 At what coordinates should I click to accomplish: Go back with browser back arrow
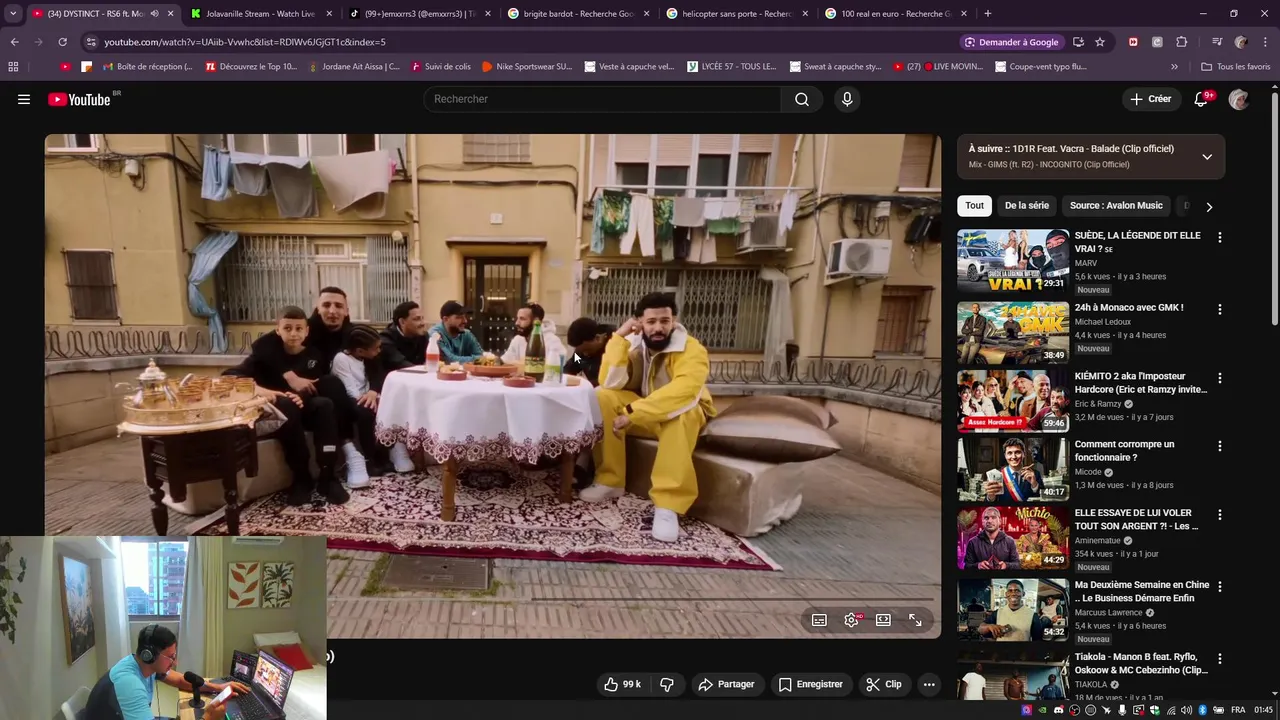click(x=14, y=42)
